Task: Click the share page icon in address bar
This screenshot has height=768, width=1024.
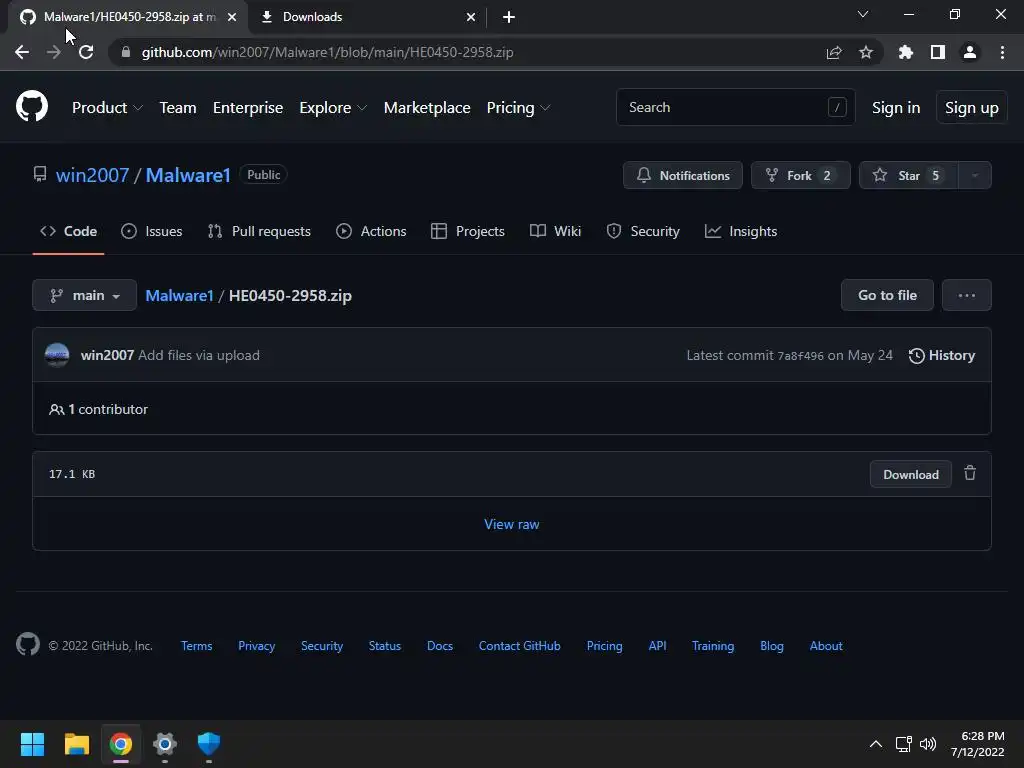Action: click(x=834, y=52)
